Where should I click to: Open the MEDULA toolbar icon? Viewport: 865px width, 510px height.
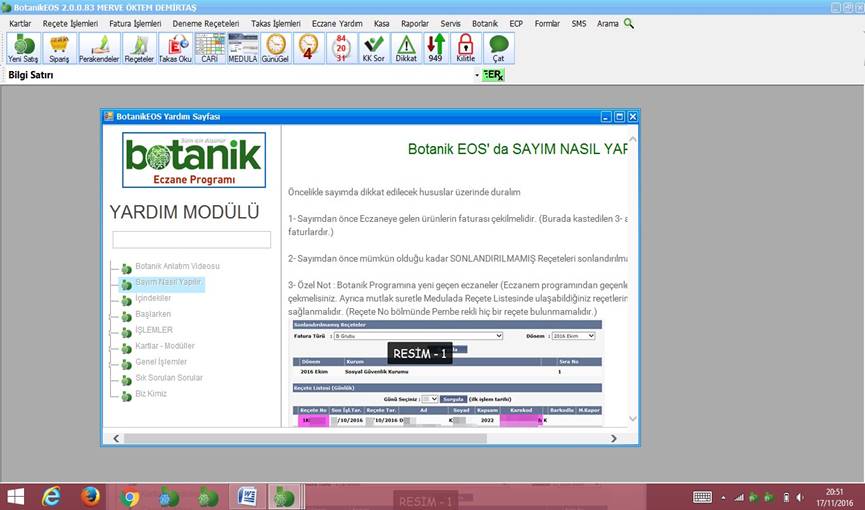(242, 48)
